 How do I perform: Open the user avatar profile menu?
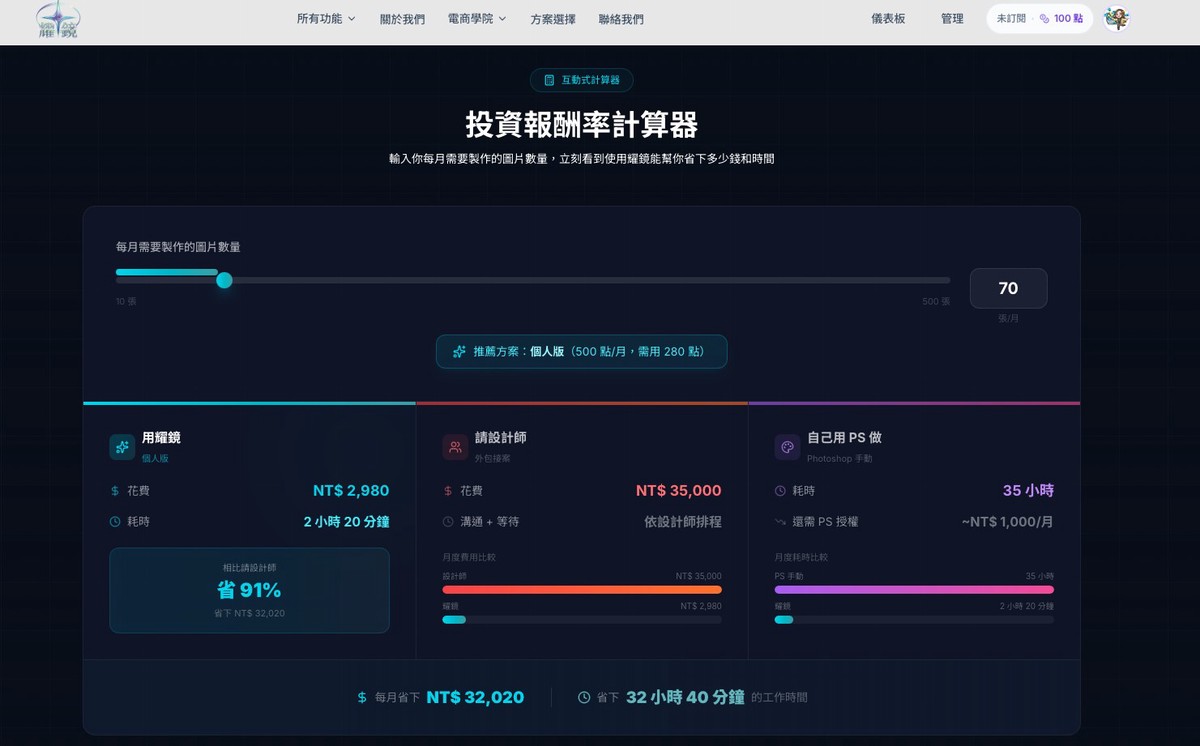tap(1116, 19)
